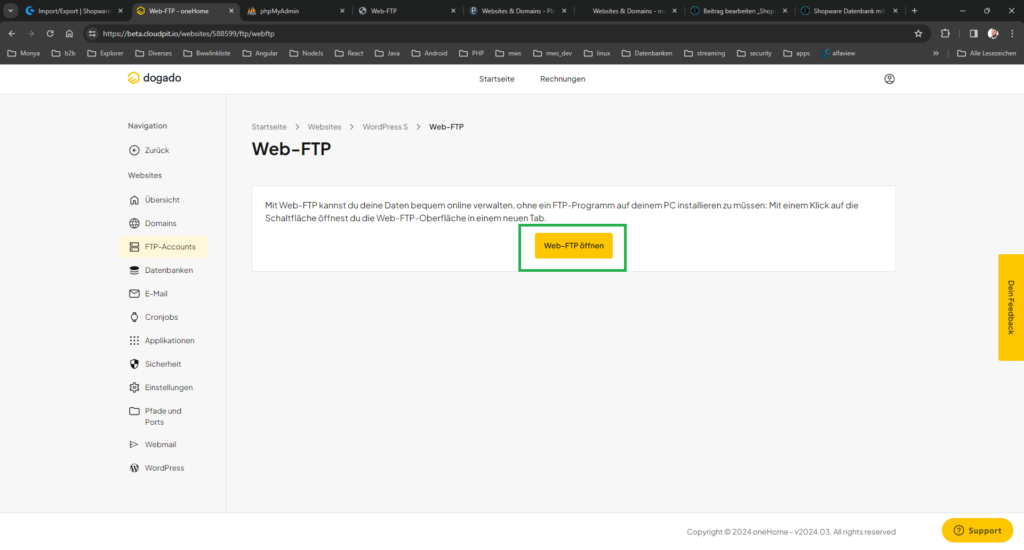
Task: Click the Websites breadcrumb link
Action: point(324,127)
